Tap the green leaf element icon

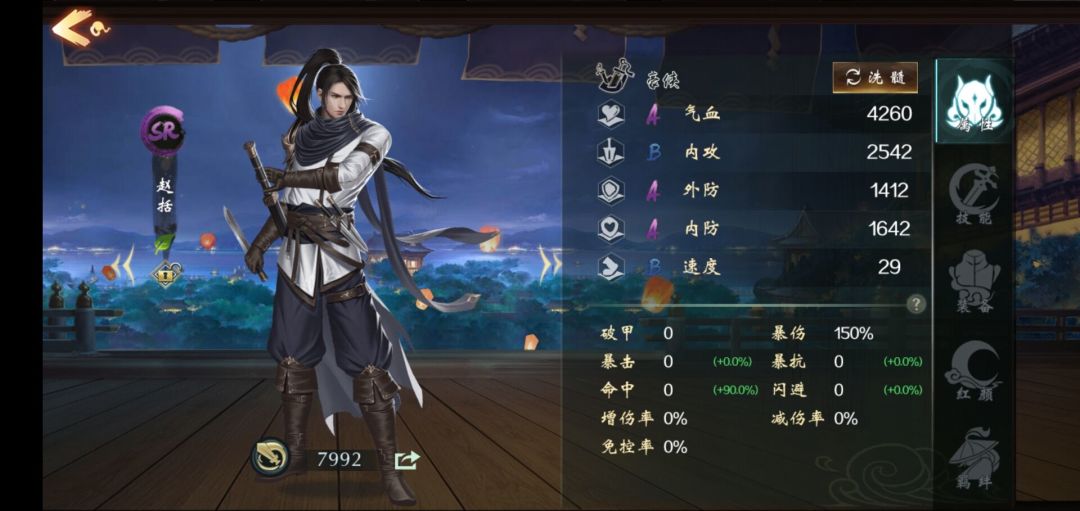(165, 243)
